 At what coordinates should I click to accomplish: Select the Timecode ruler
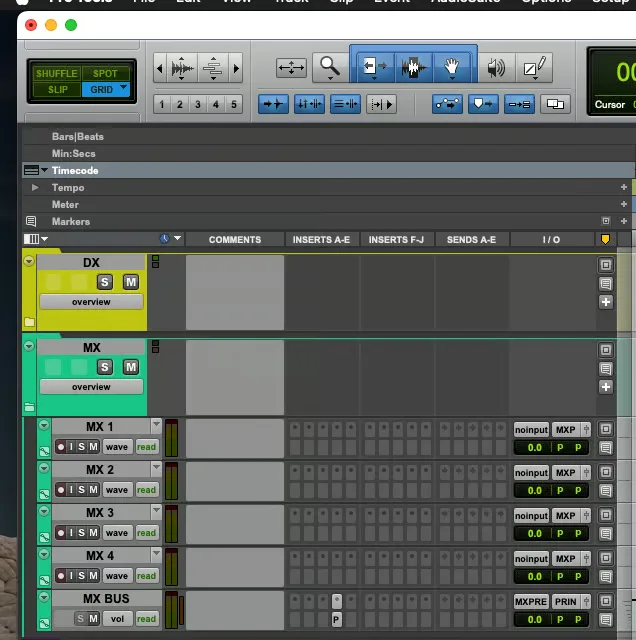coord(328,170)
